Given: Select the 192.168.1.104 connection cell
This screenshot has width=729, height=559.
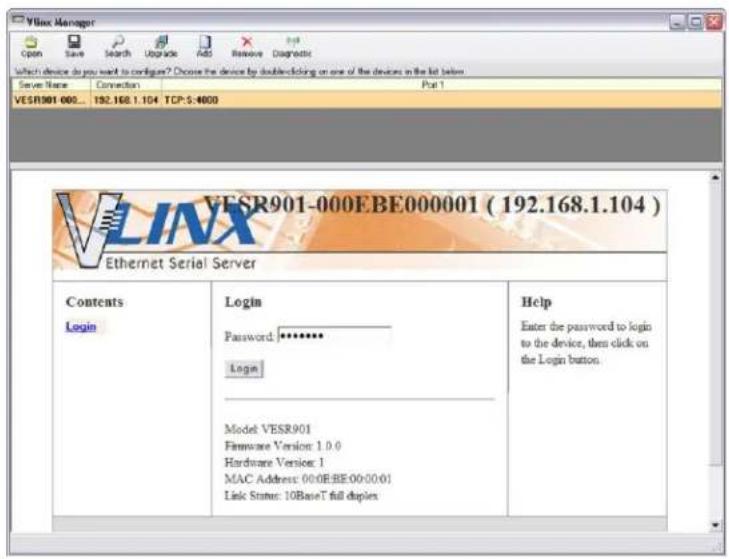Looking at the screenshot, I should click(x=126, y=100).
